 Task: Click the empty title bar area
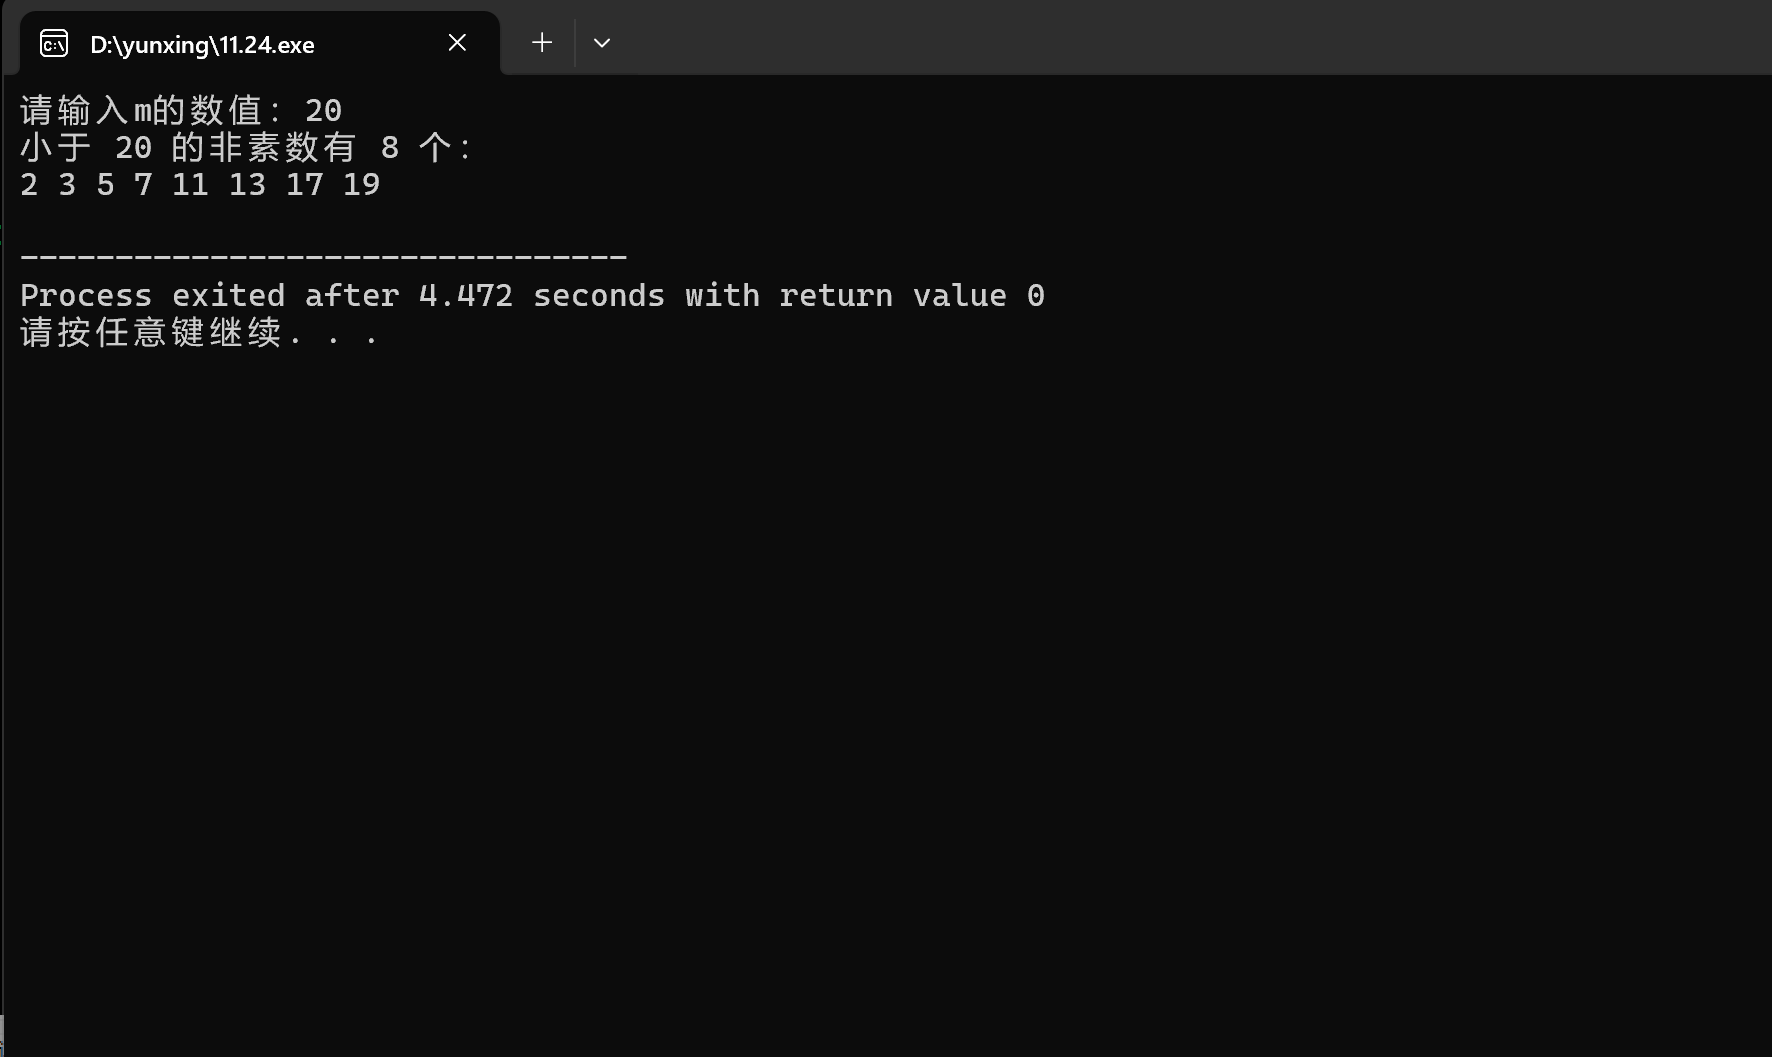point(1190,37)
